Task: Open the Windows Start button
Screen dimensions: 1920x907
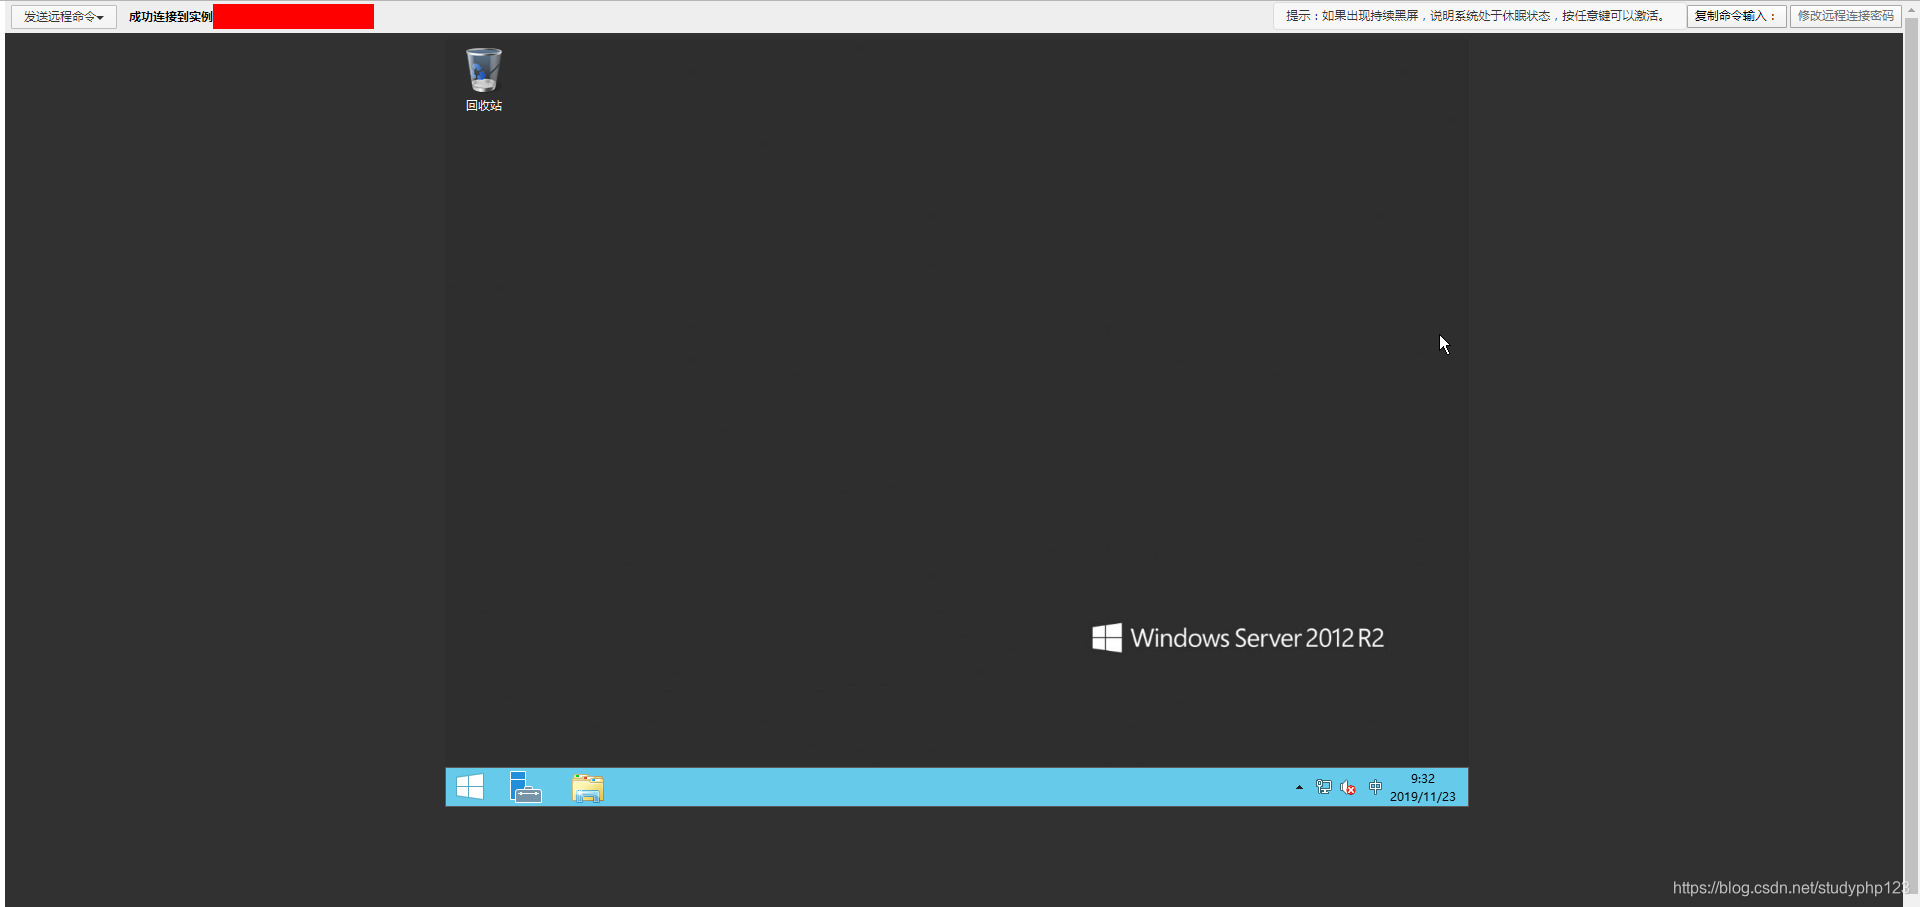Action: point(470,787)
